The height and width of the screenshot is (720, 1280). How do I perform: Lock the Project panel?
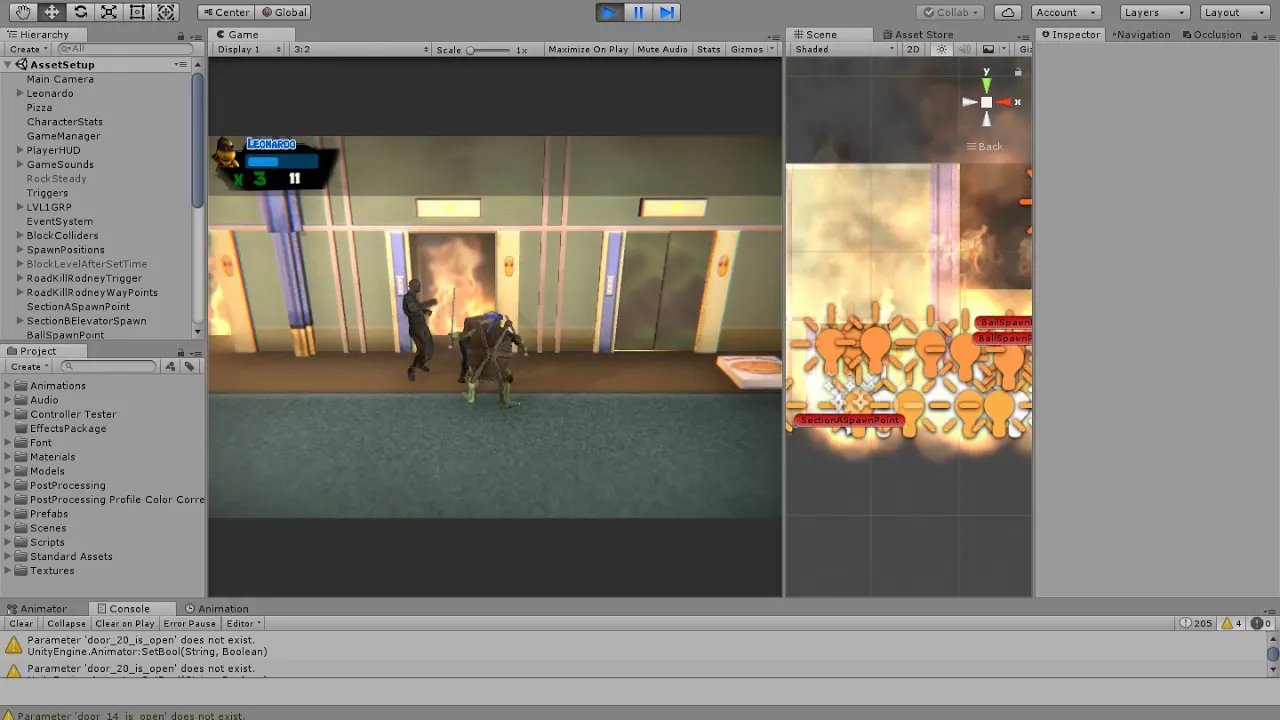coord(181,351)
